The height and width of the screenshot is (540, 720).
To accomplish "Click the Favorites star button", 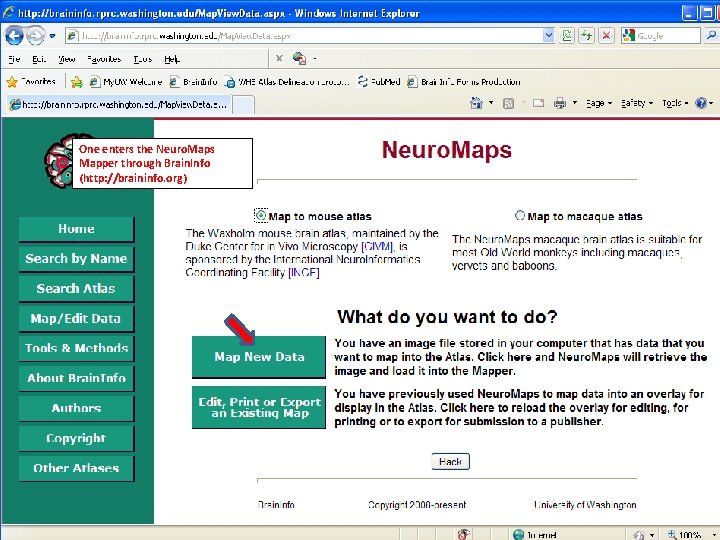I will pos(31,82).
